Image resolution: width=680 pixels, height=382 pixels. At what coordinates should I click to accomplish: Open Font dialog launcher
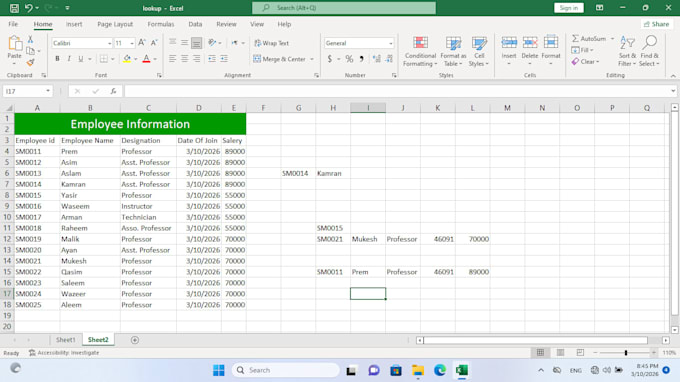pos(159,75)
